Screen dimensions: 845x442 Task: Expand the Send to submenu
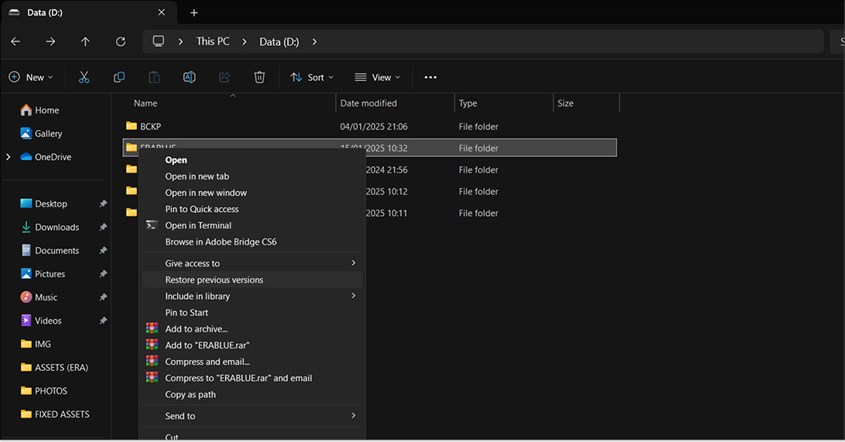(x=251, y=416)
